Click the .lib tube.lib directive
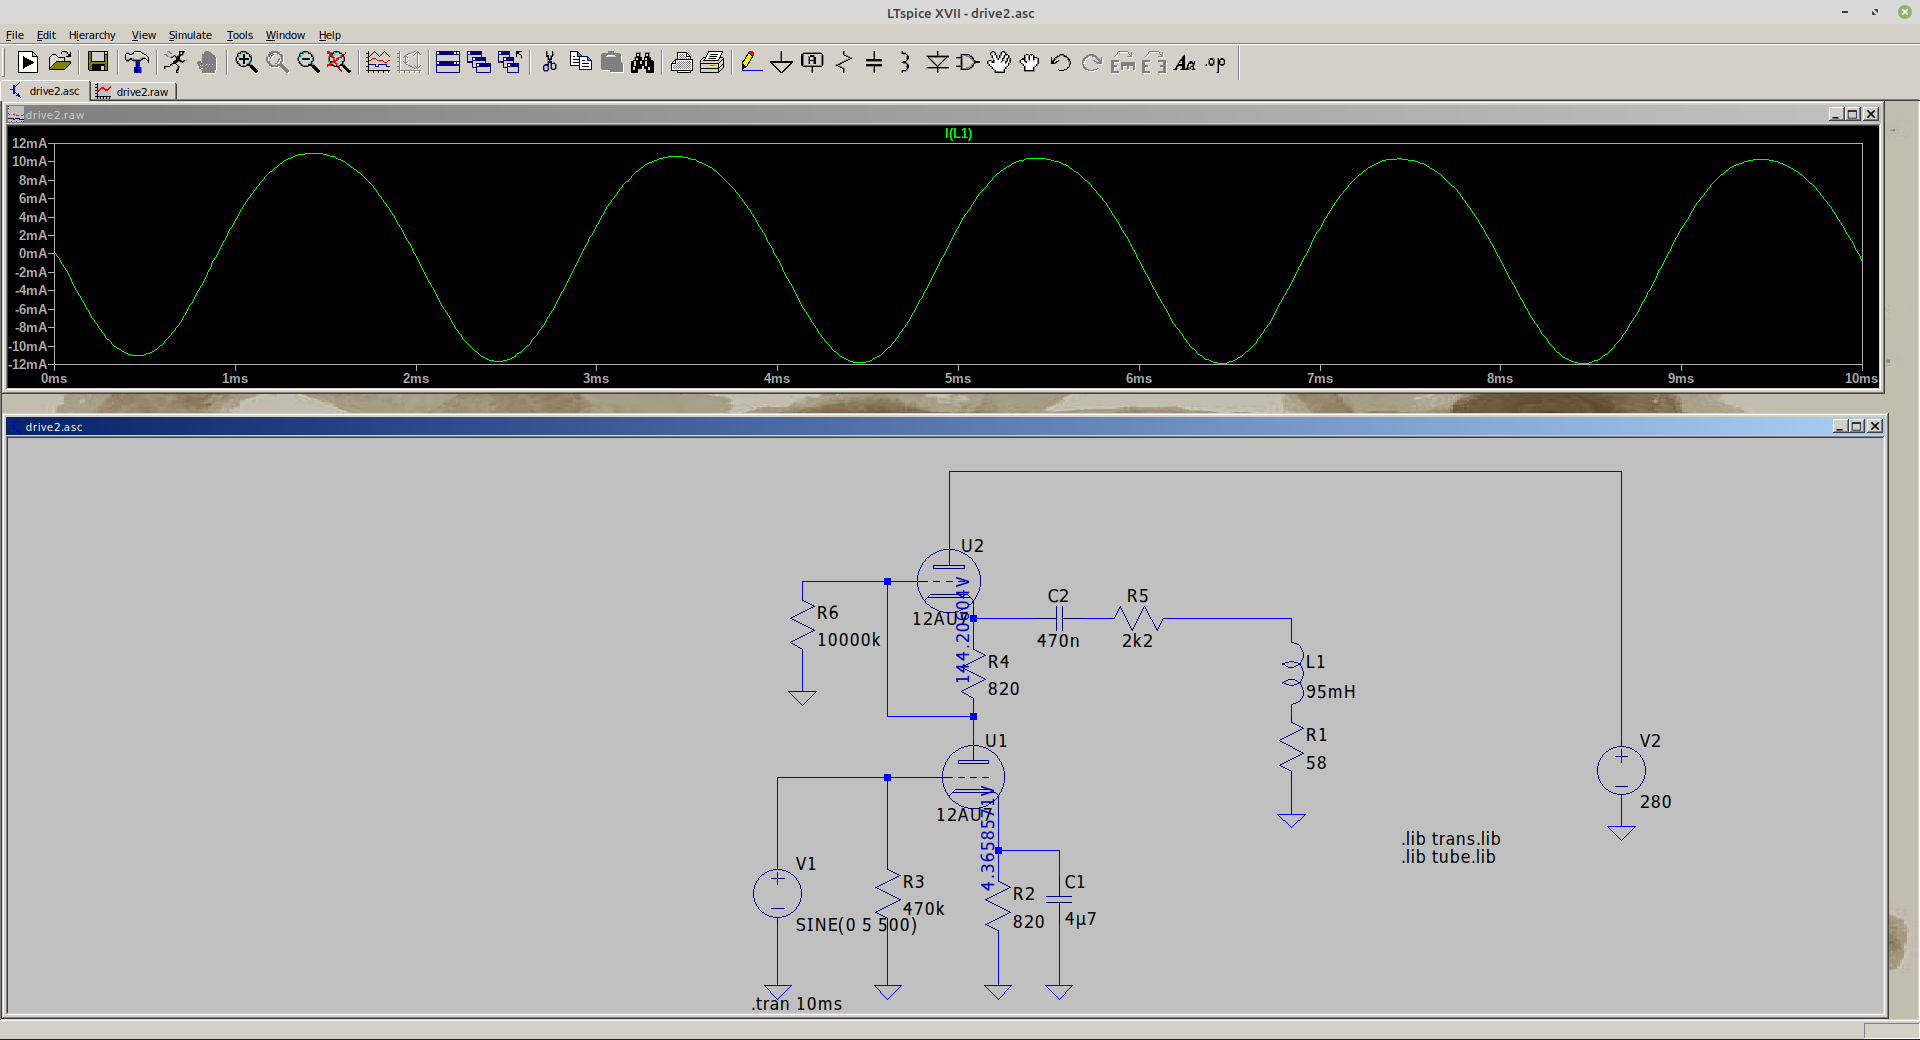Screen dimensions: 1920x1040 (1448, 857)
